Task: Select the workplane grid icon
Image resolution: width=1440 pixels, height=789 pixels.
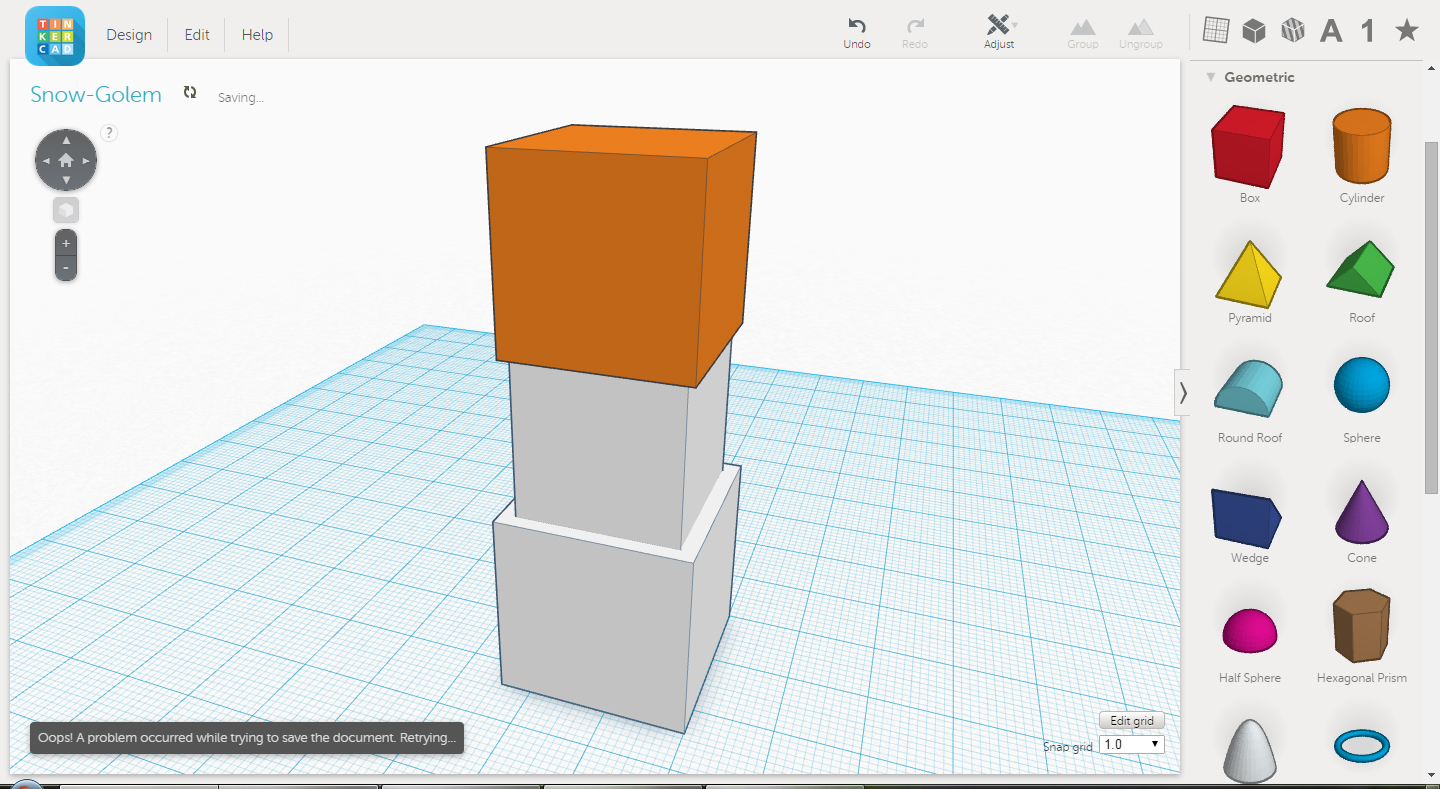Action: coord(1215,31)
